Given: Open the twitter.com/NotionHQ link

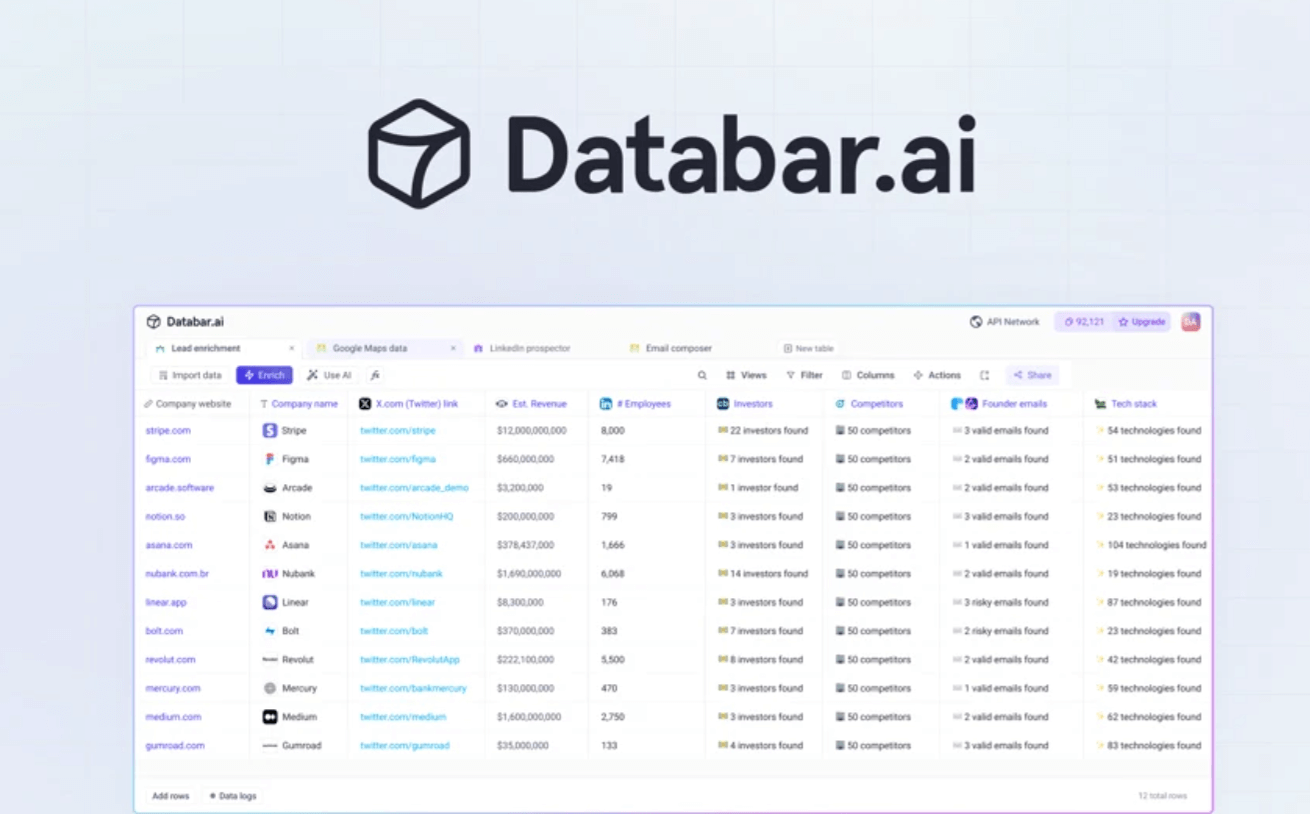Looking at the screenshot, I should coord(406,517).
